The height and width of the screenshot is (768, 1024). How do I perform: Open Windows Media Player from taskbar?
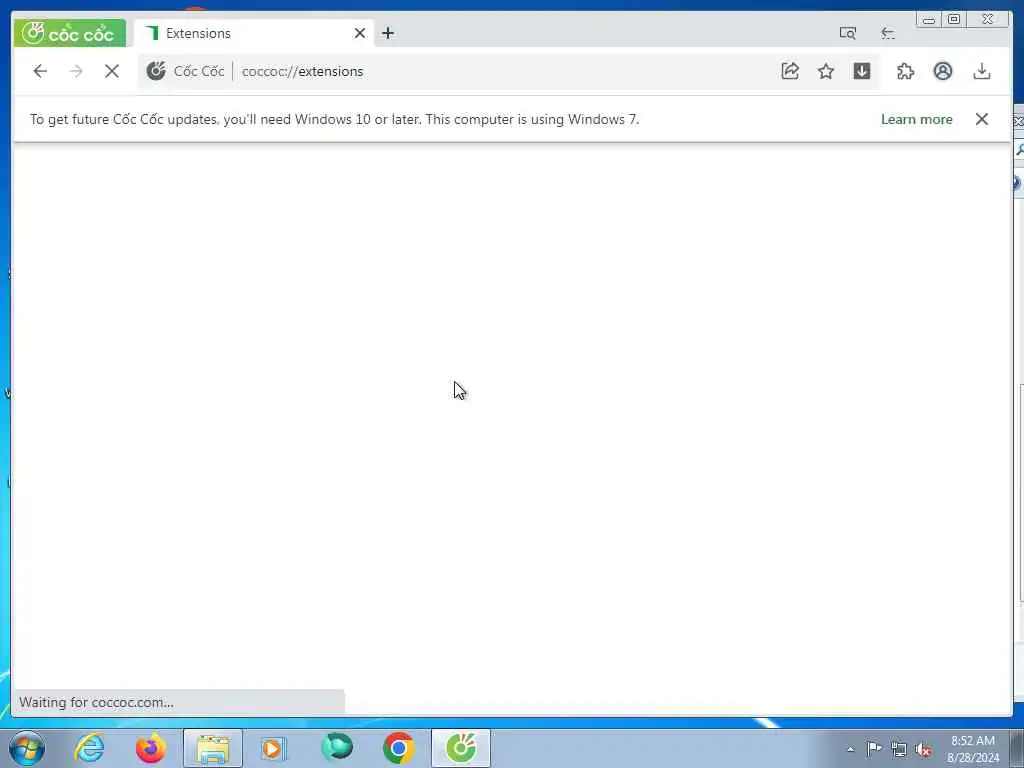pyautogui.click(x=274, y=748)
